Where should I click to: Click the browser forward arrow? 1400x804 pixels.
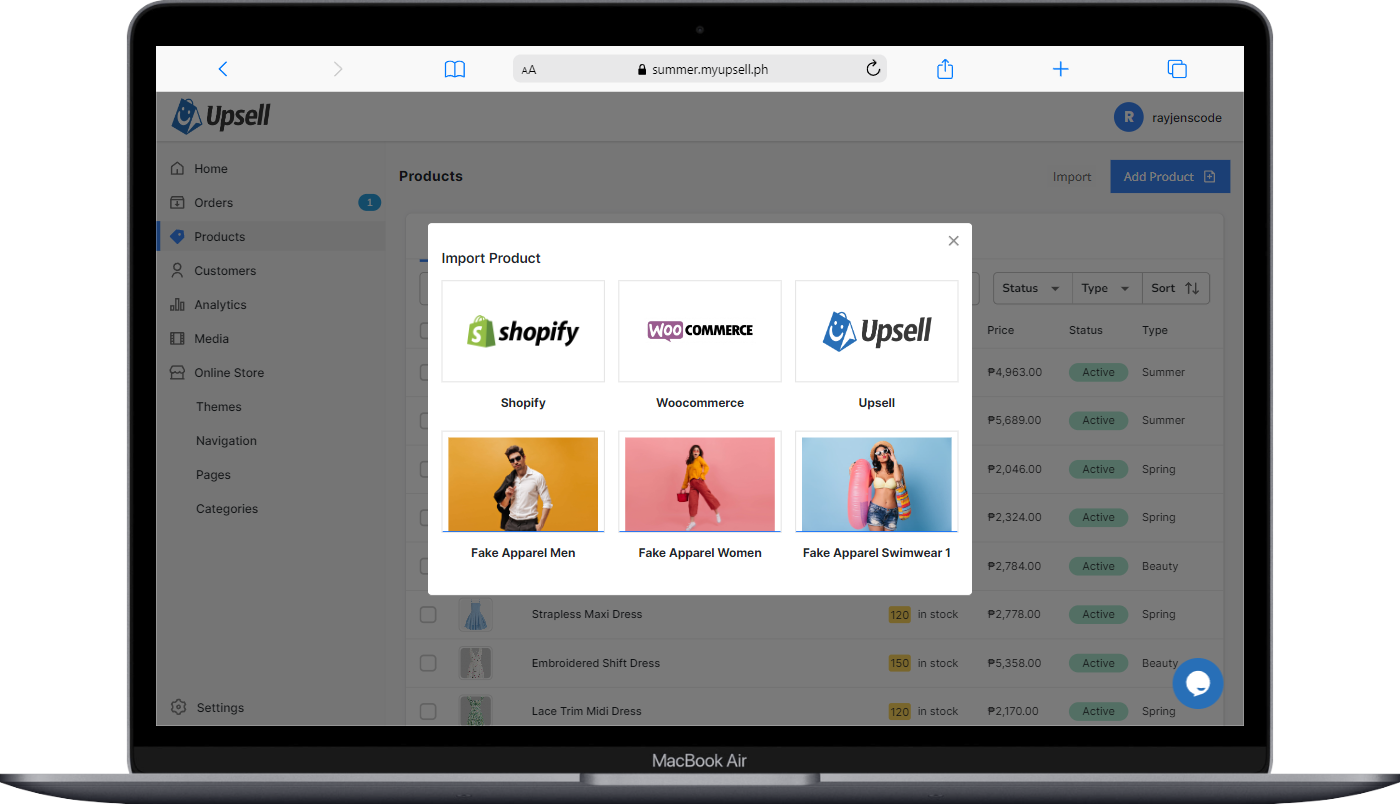pos(338,69)
